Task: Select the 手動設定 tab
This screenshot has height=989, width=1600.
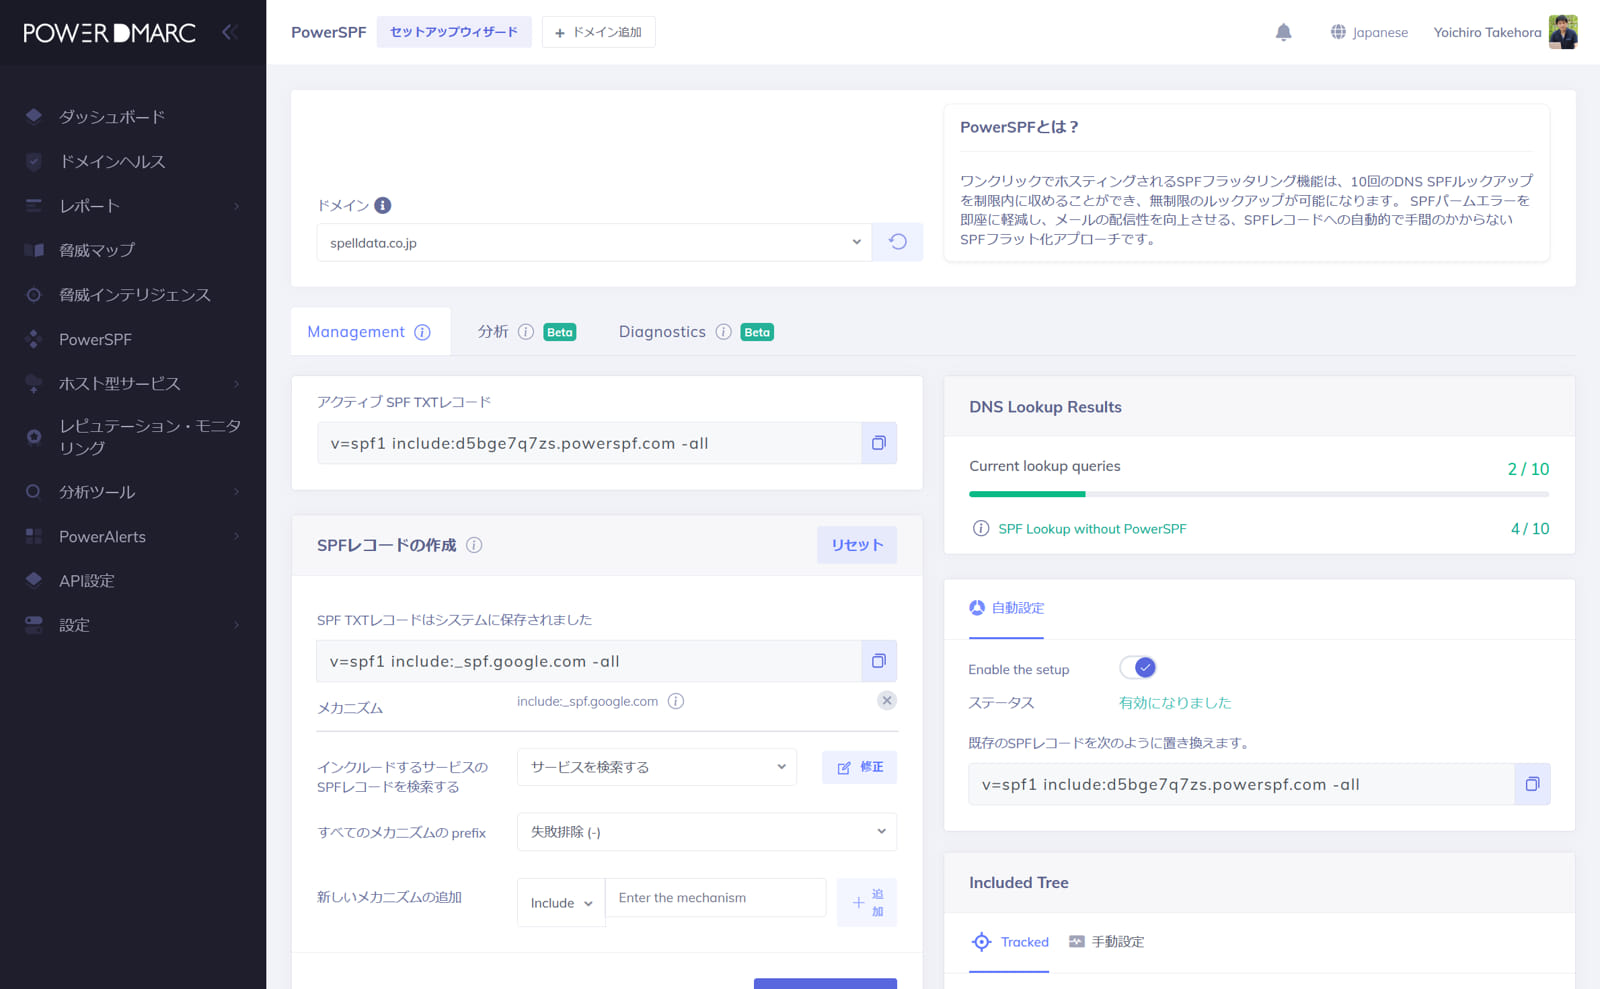Action: [1106, 942]
